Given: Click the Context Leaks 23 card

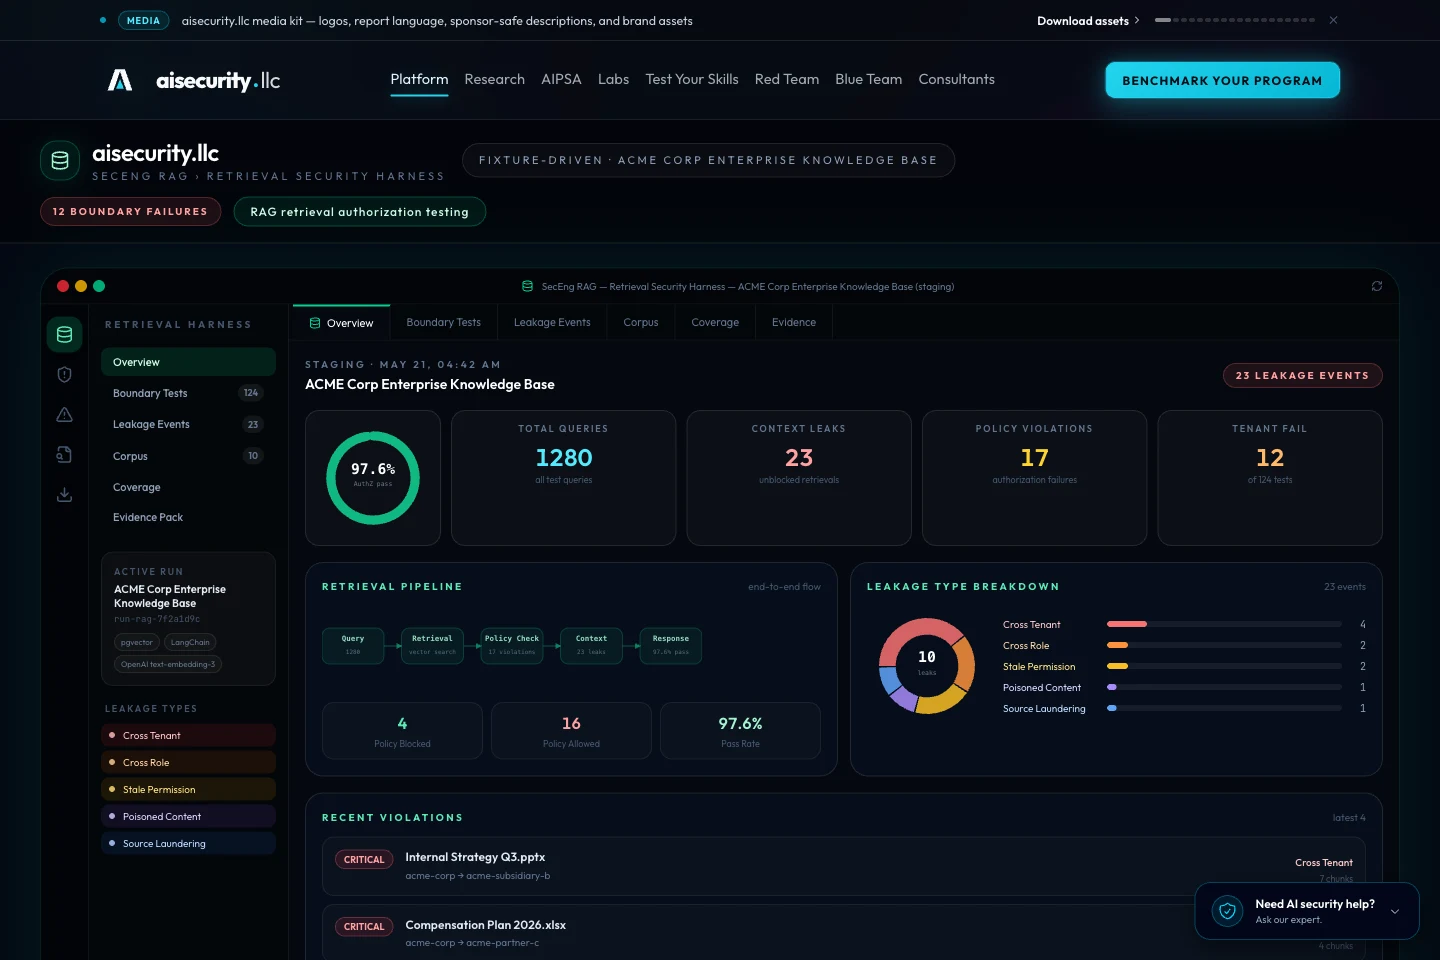Looking at the screenshot, I should click(x=799, y=478).
